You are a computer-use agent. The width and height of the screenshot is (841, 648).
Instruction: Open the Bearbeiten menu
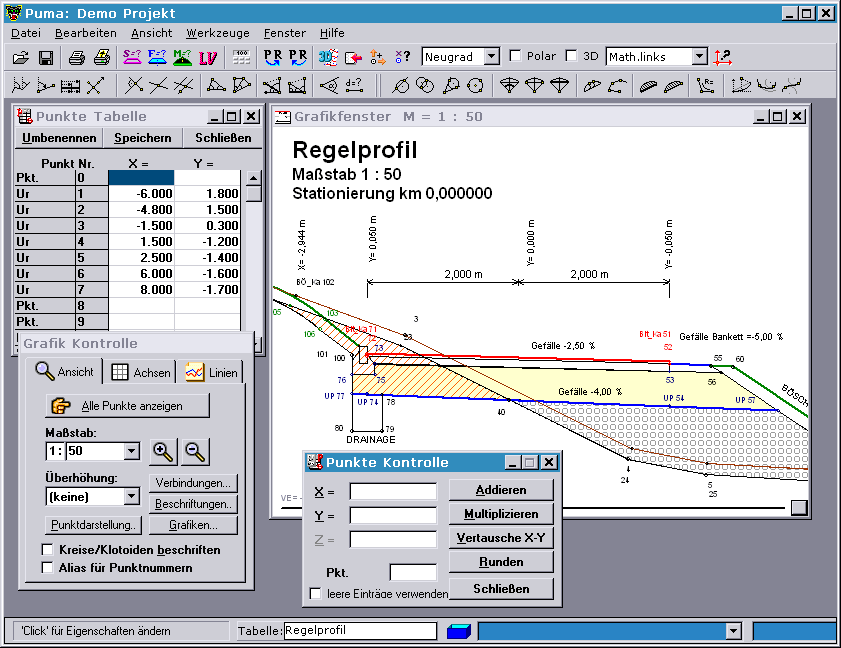(86, 33)
